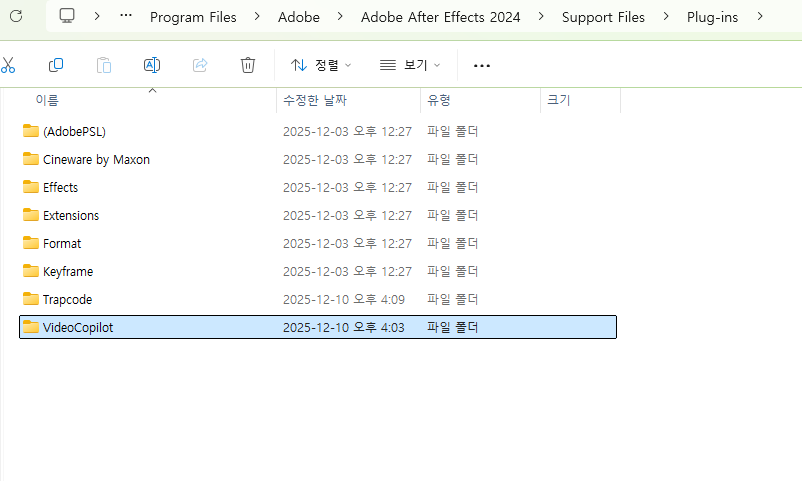Sort by 수정한 날짜 column header
The height and width of the screenshot is (481, 802).
[x=315, y=101]
